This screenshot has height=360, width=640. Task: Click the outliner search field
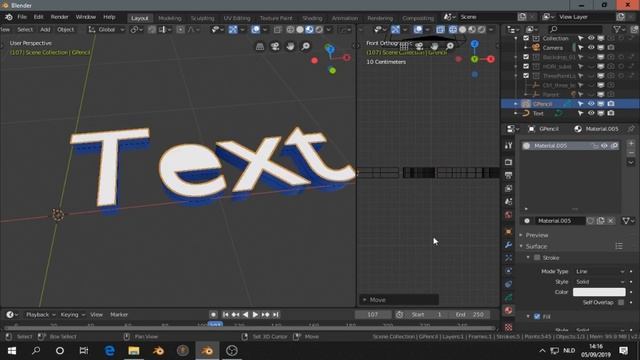[x=576, y=29]
